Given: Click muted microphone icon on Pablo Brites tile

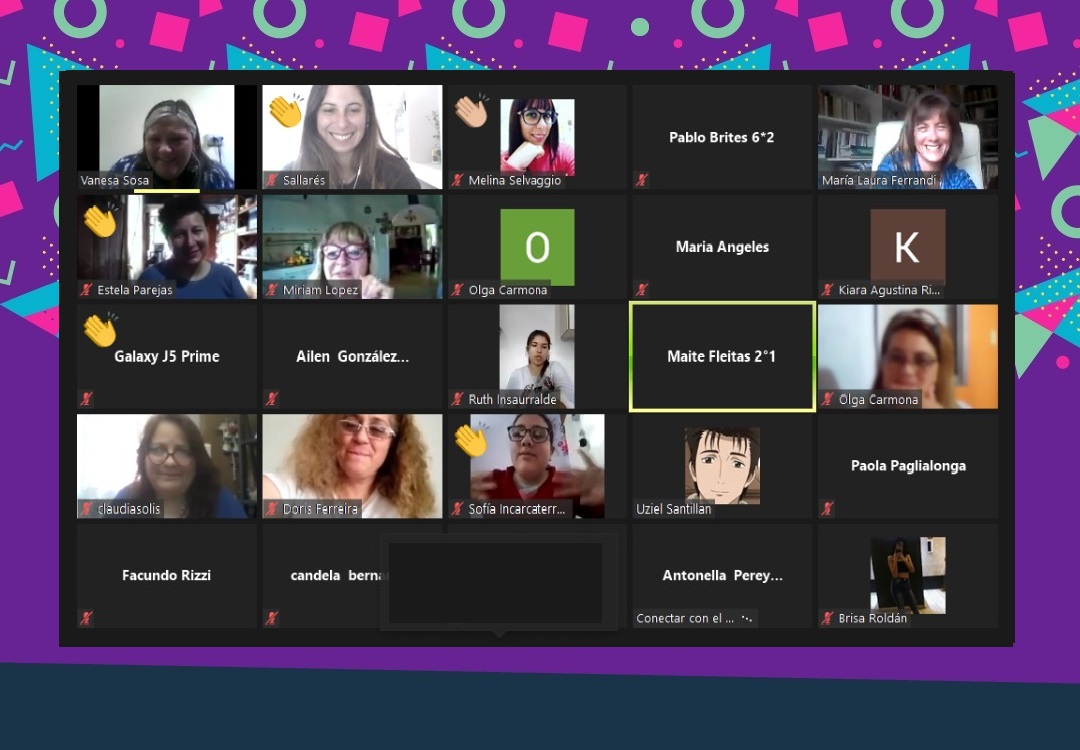Looking at the screenshot, I should (642, 180).
